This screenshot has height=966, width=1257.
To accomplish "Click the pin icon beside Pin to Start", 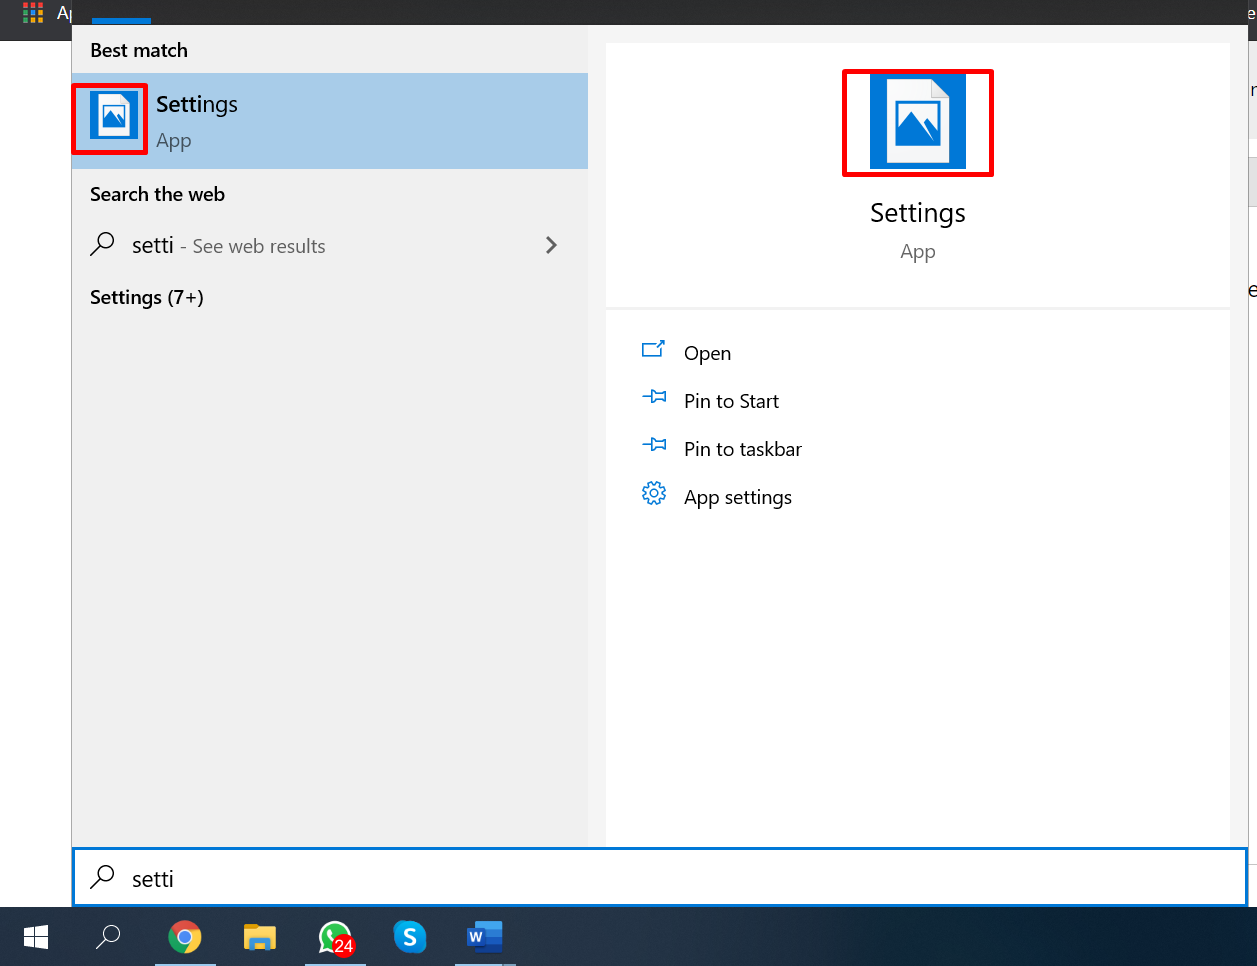I will coord(654,397).
